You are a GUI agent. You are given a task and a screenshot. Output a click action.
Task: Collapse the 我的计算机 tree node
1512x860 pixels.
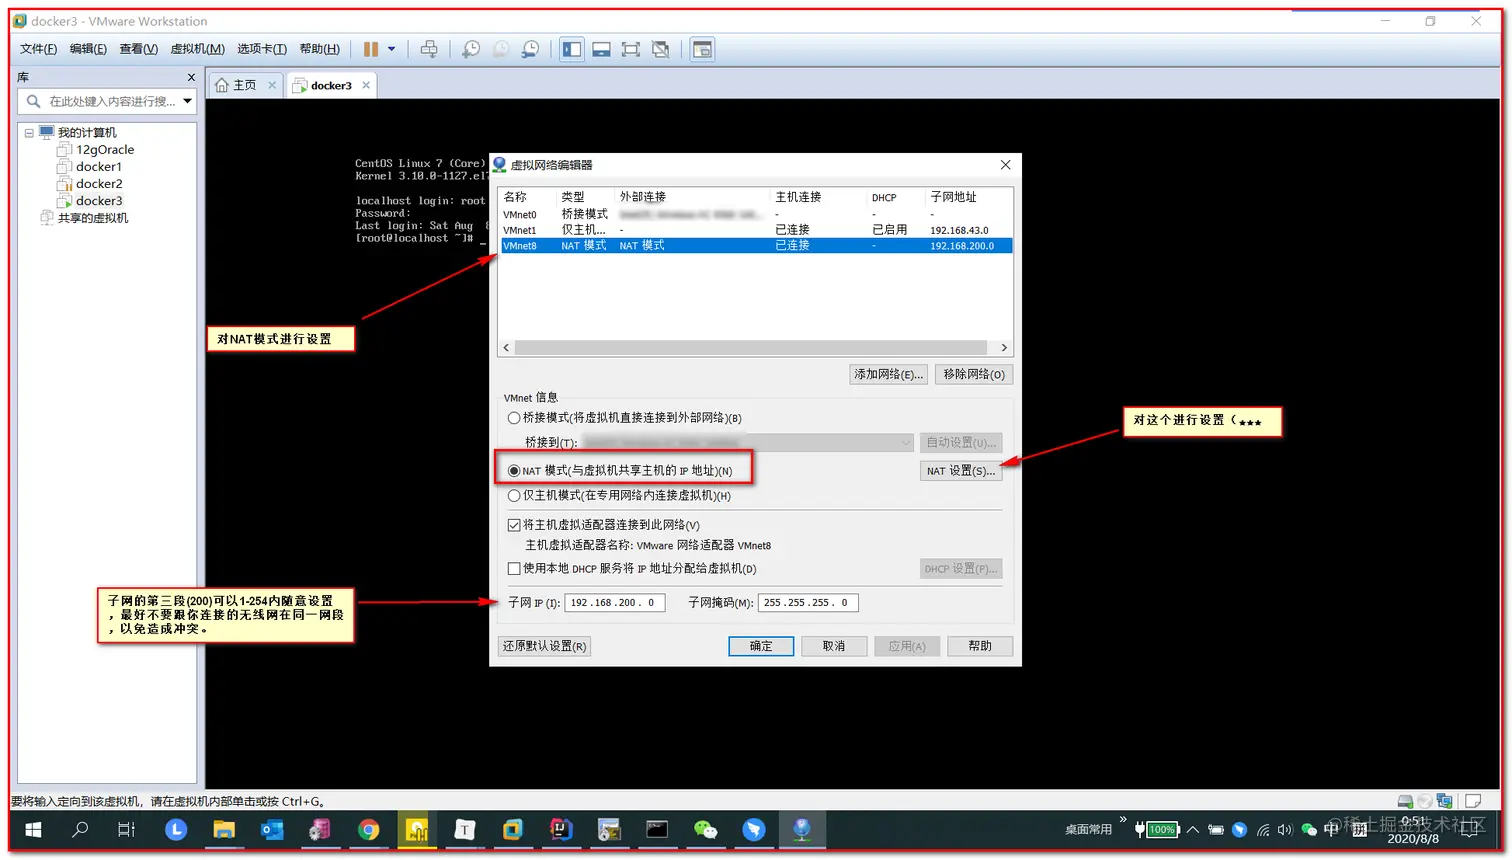29,133
